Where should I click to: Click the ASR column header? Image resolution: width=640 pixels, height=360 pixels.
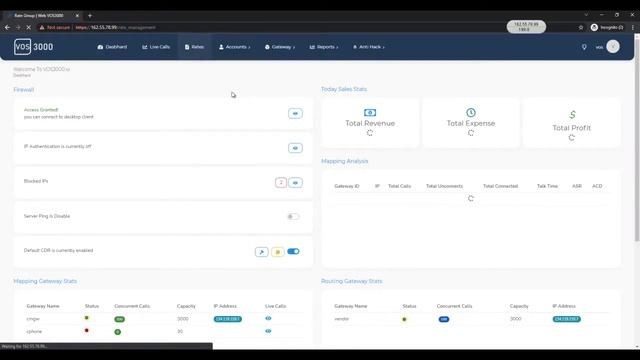click(x=577, y=186)
